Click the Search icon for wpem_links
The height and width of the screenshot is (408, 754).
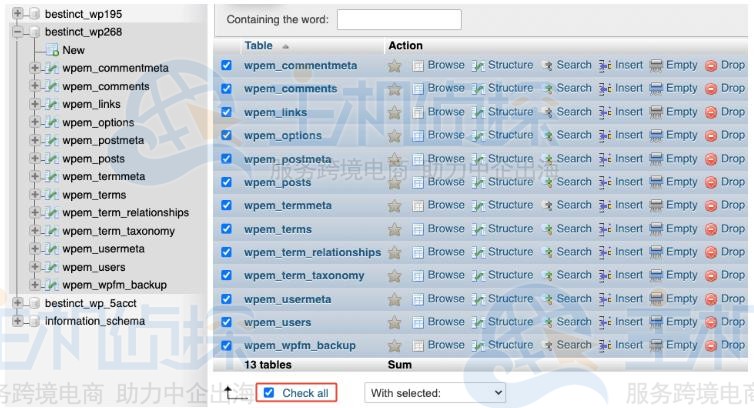pyautogui.click(x=547, y=113)
